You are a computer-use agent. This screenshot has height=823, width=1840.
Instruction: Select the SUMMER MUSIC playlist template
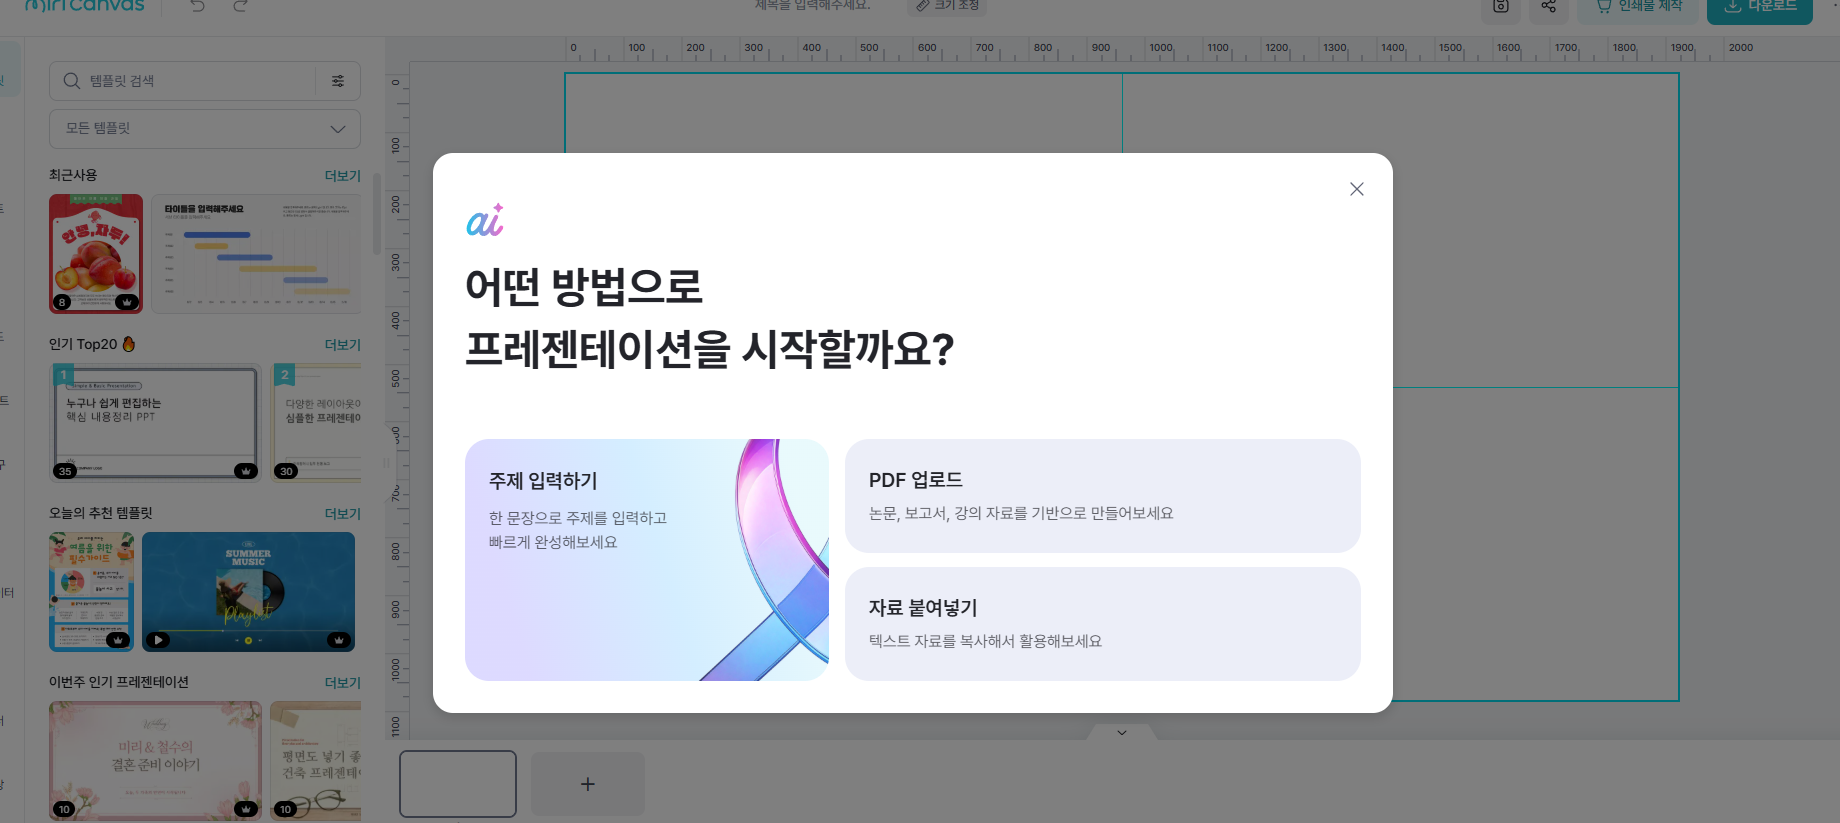click(248, 592)
